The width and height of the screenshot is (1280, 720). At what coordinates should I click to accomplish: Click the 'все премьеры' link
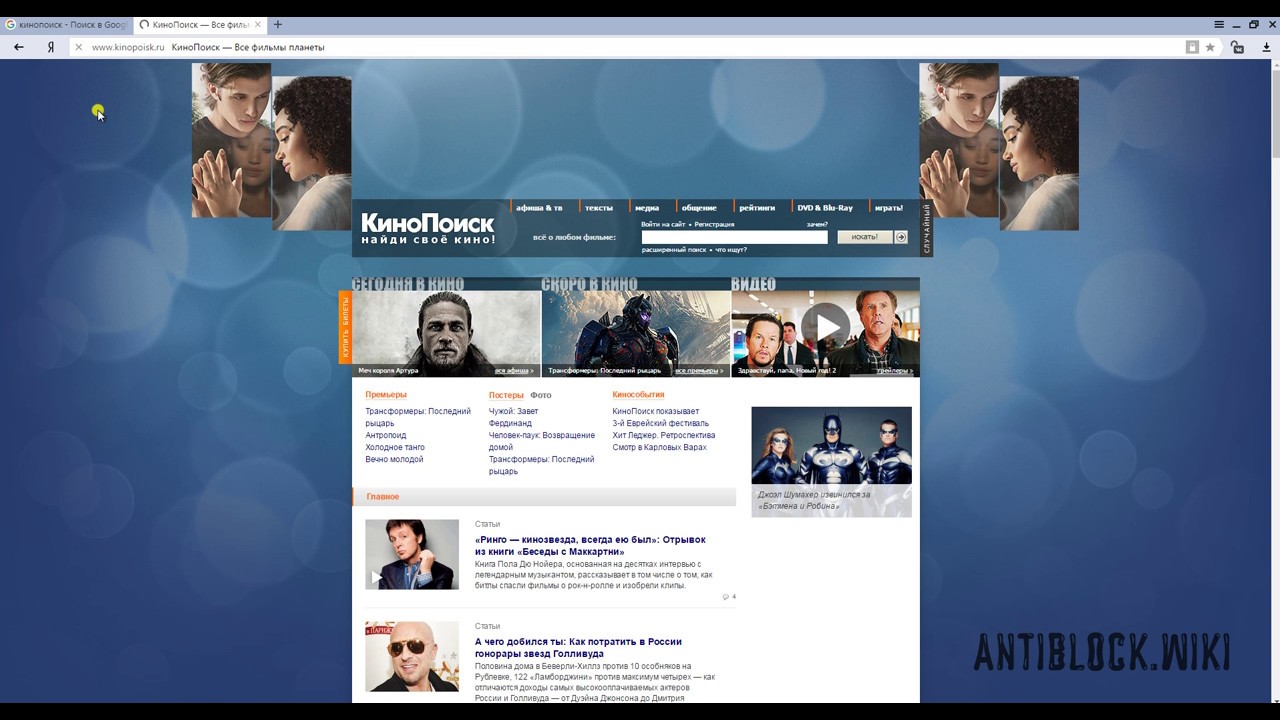[699, 371]
